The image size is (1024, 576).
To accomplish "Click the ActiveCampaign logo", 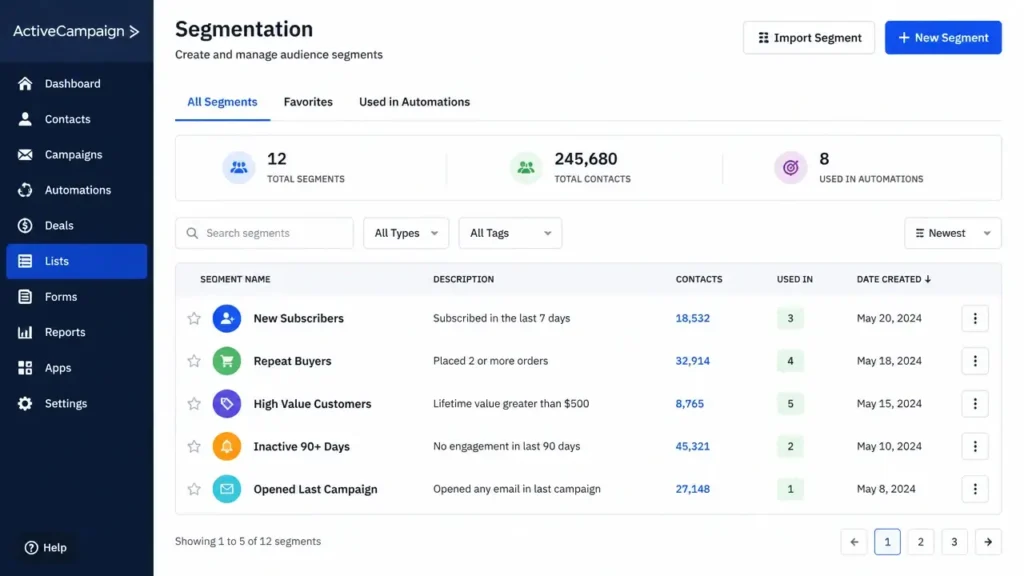I will pyautogui.click(x=76, y=31).
